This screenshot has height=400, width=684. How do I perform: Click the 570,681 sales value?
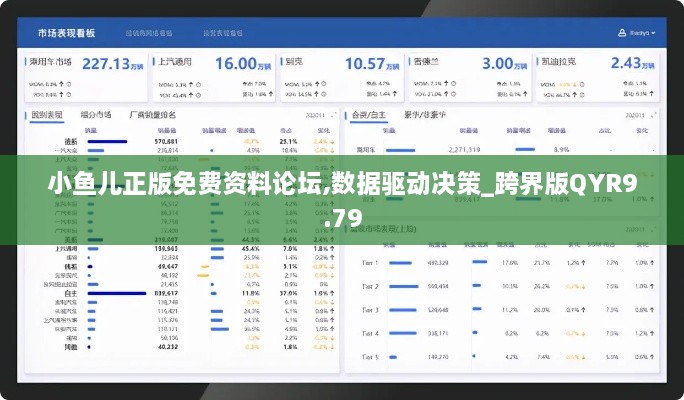point(166,141)
